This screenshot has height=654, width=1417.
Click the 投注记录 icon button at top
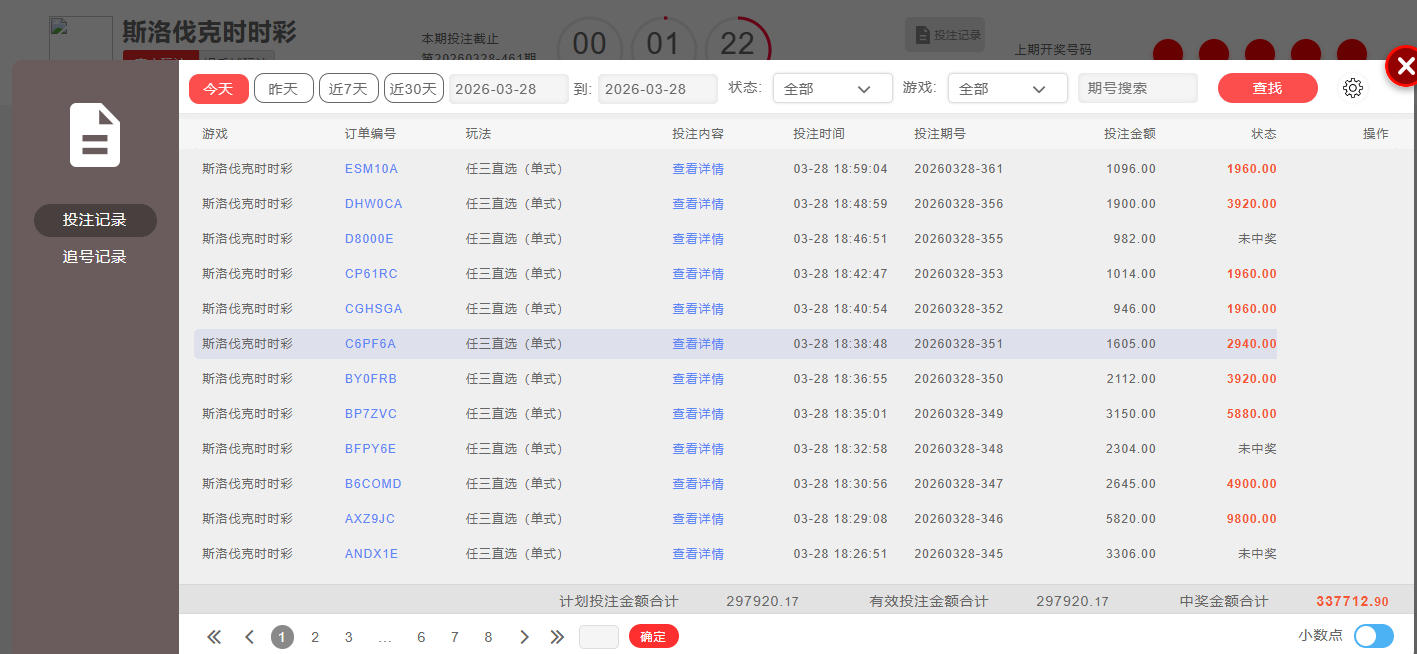coord(945,35)
